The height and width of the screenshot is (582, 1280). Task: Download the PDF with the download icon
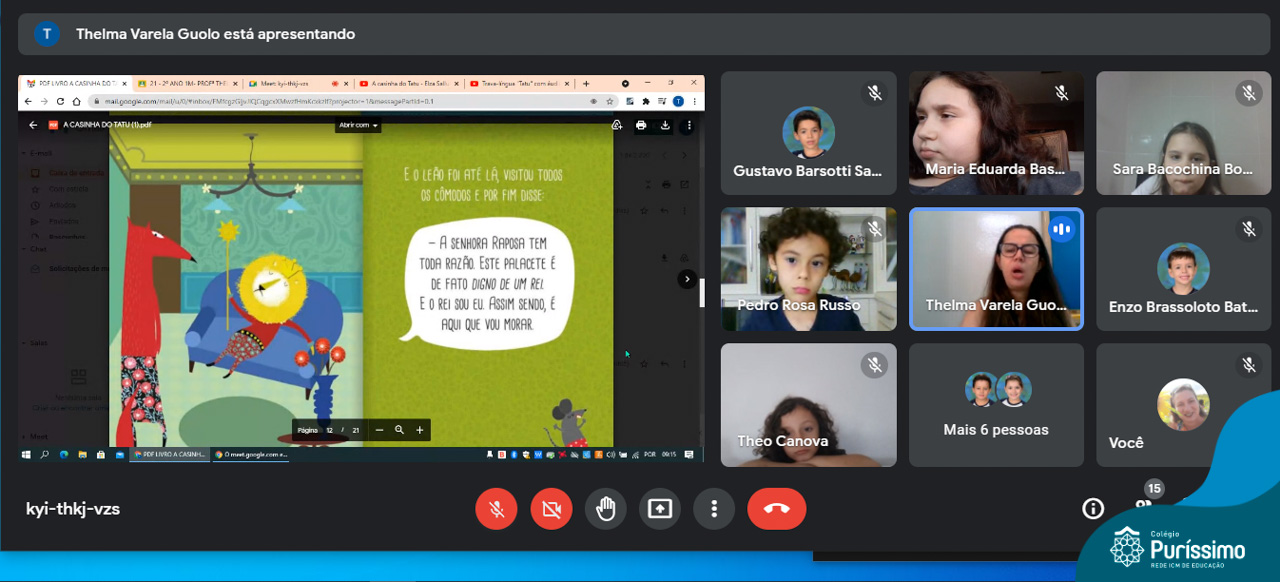(x=665, y=125)
